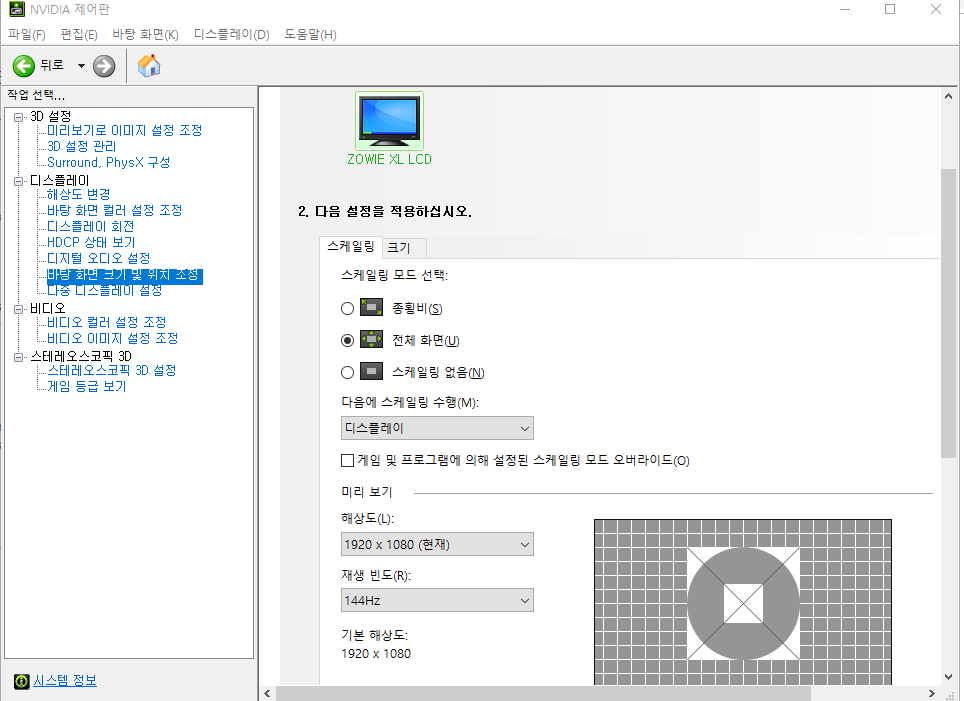Screen dimensions: 964x701
Task: Open the 디스플레이(D) menu
Action: click(x=232, y=34)
